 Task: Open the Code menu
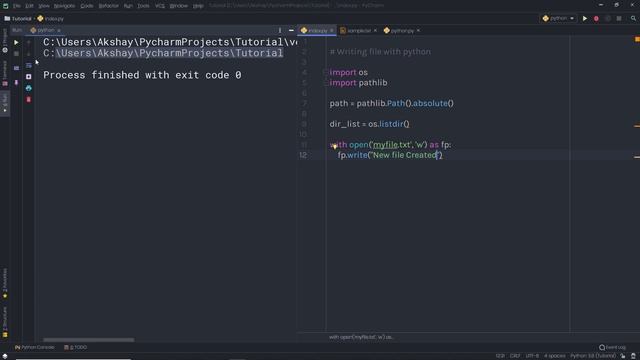coord(87,6)
